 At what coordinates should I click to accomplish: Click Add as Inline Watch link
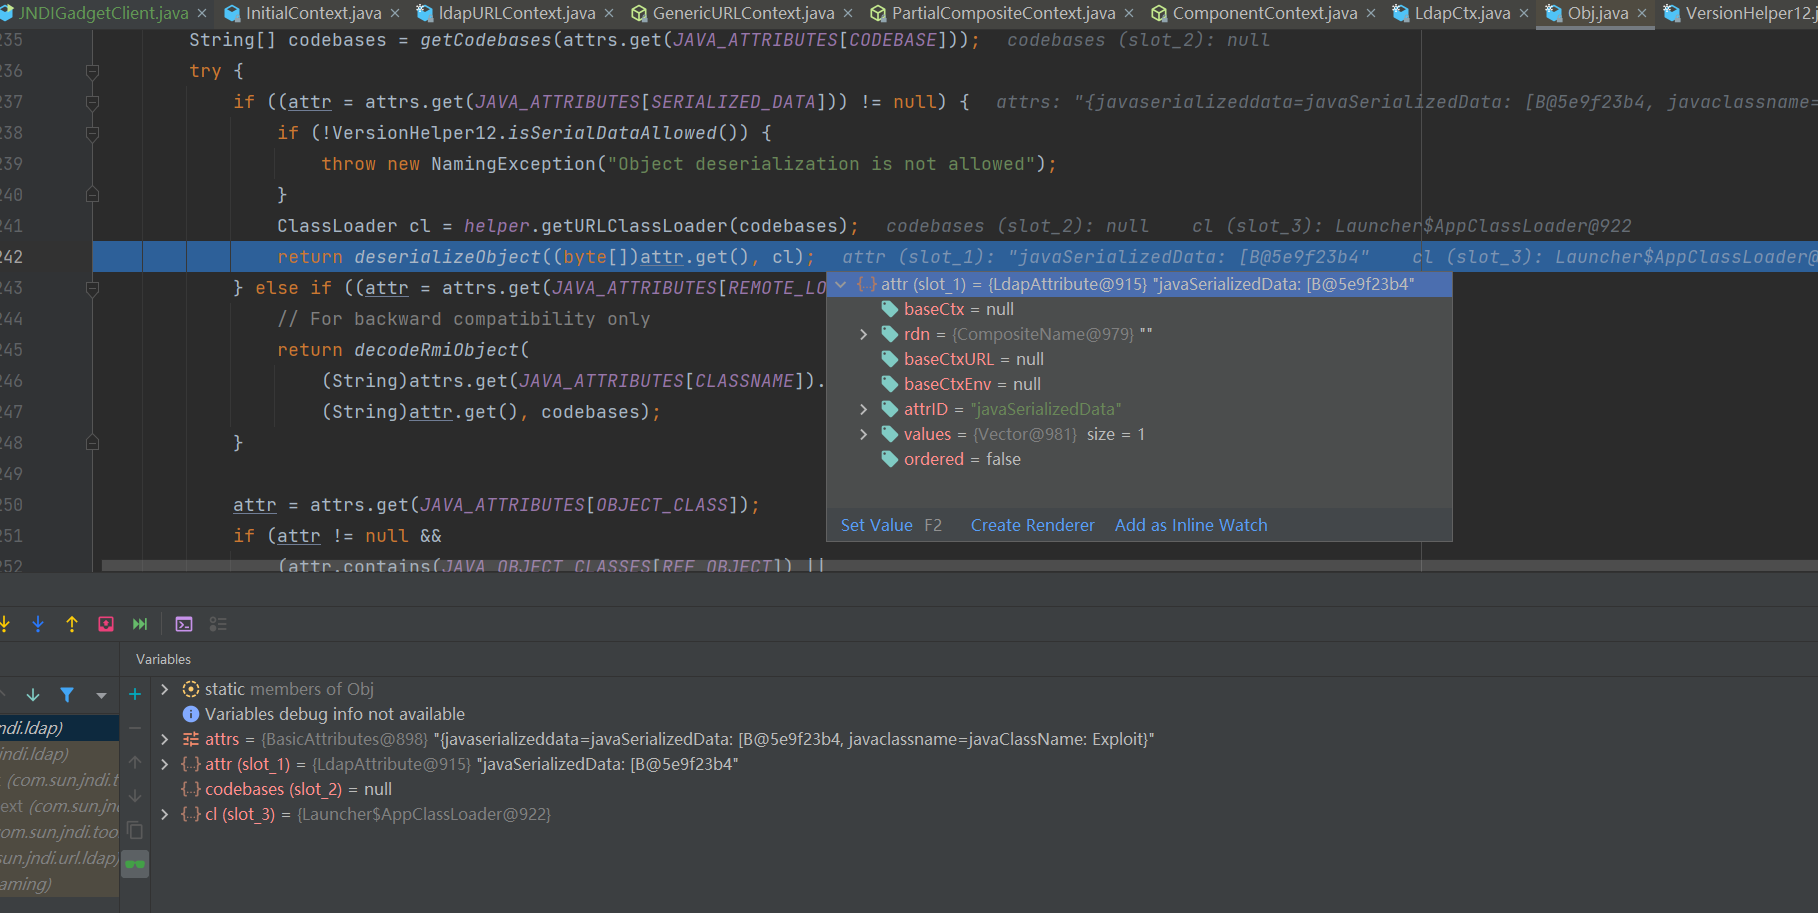1190,525
